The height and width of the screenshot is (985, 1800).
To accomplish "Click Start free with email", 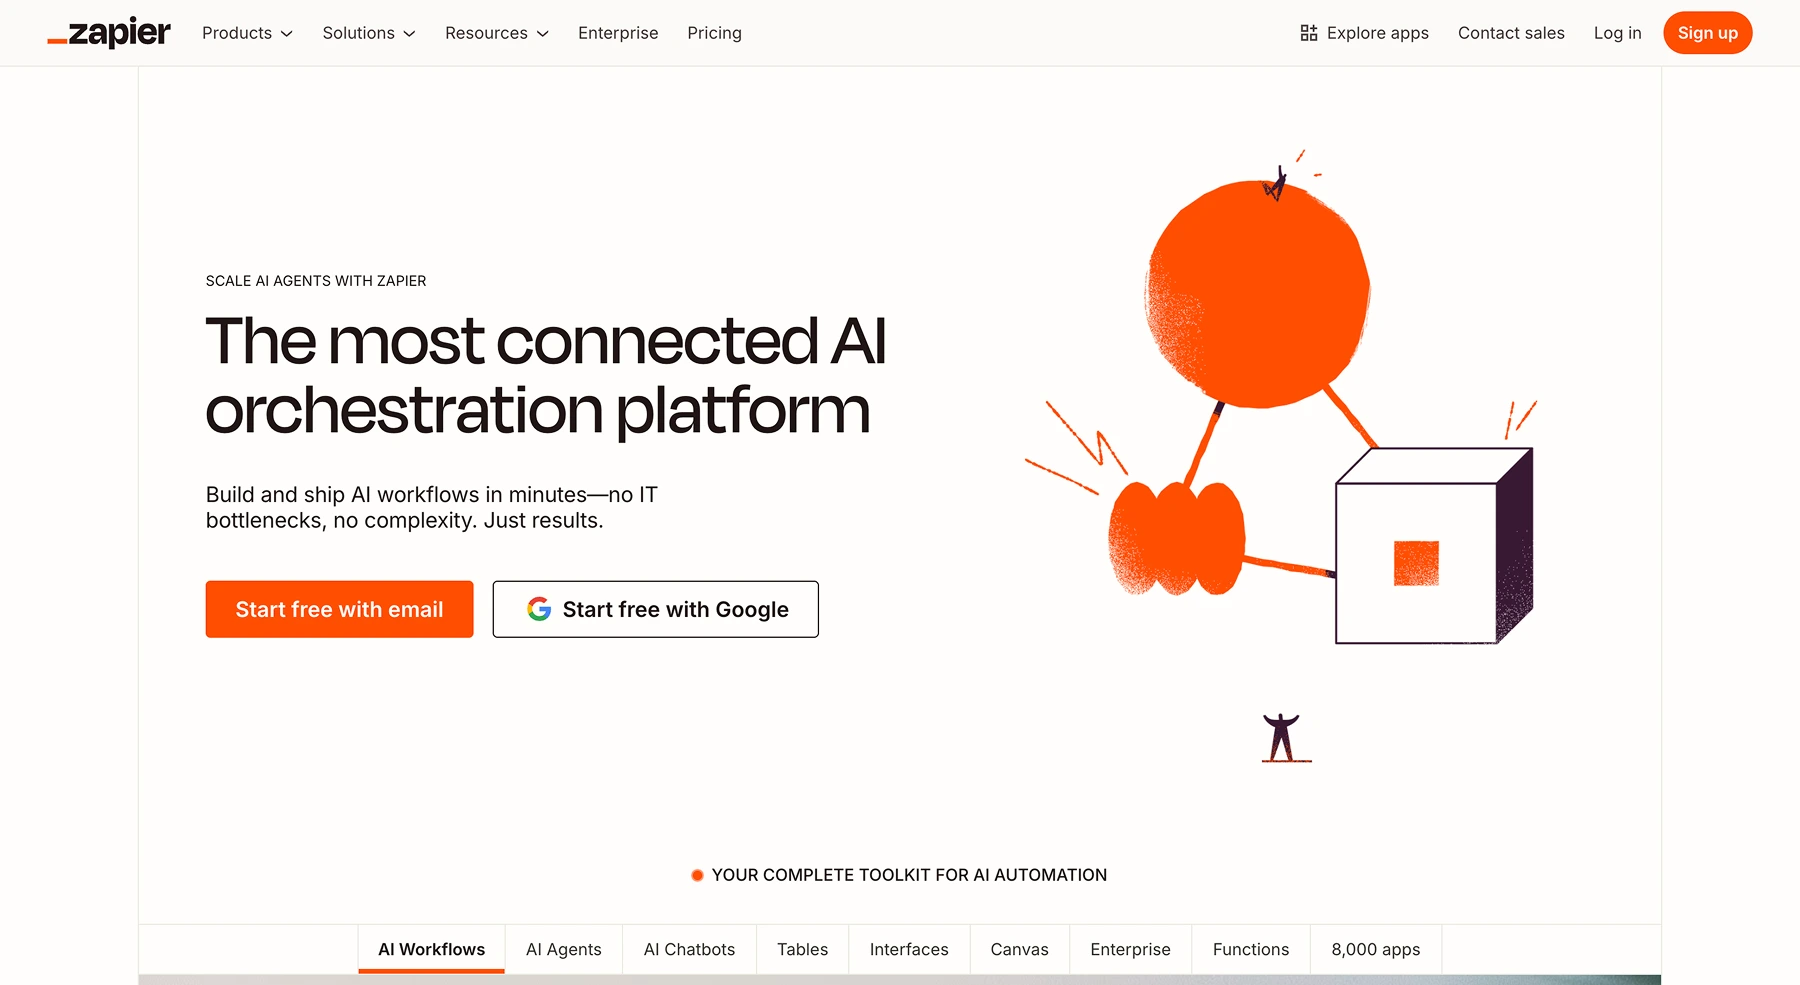I will click(x=339, y=609).
